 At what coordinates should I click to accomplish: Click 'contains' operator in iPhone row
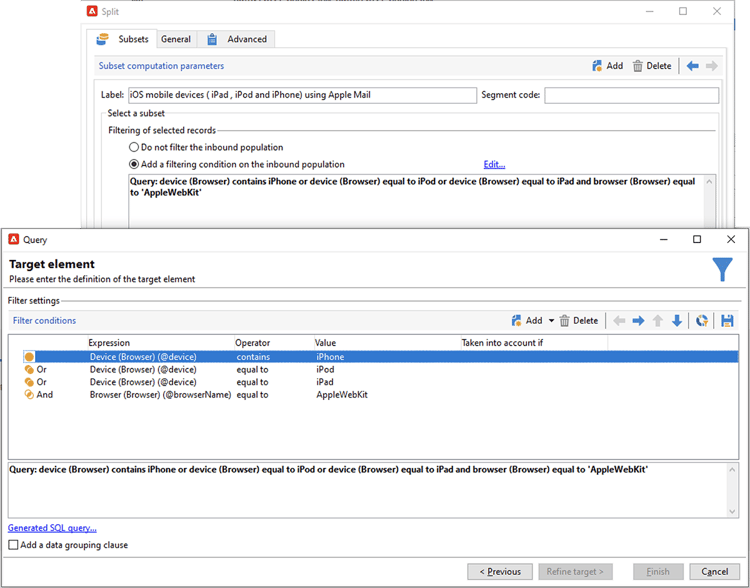point(254,357)
